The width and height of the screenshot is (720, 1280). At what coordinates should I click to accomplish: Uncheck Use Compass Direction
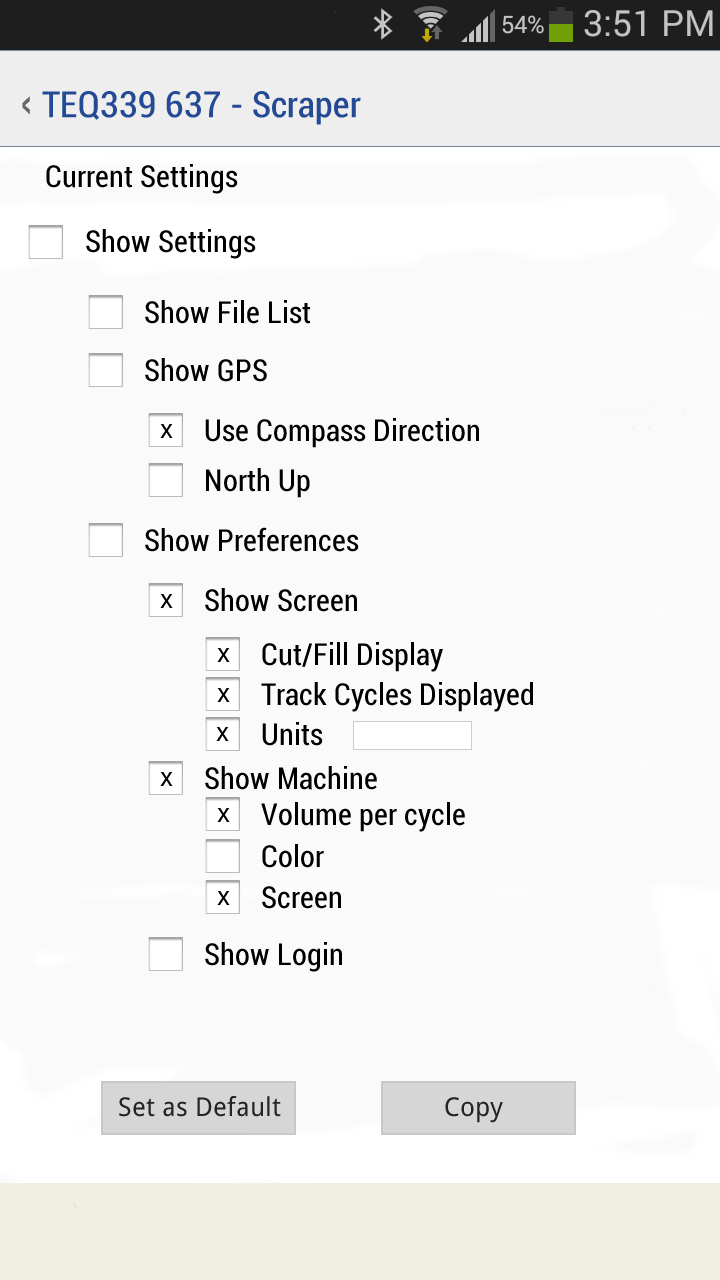pos(166,430)
